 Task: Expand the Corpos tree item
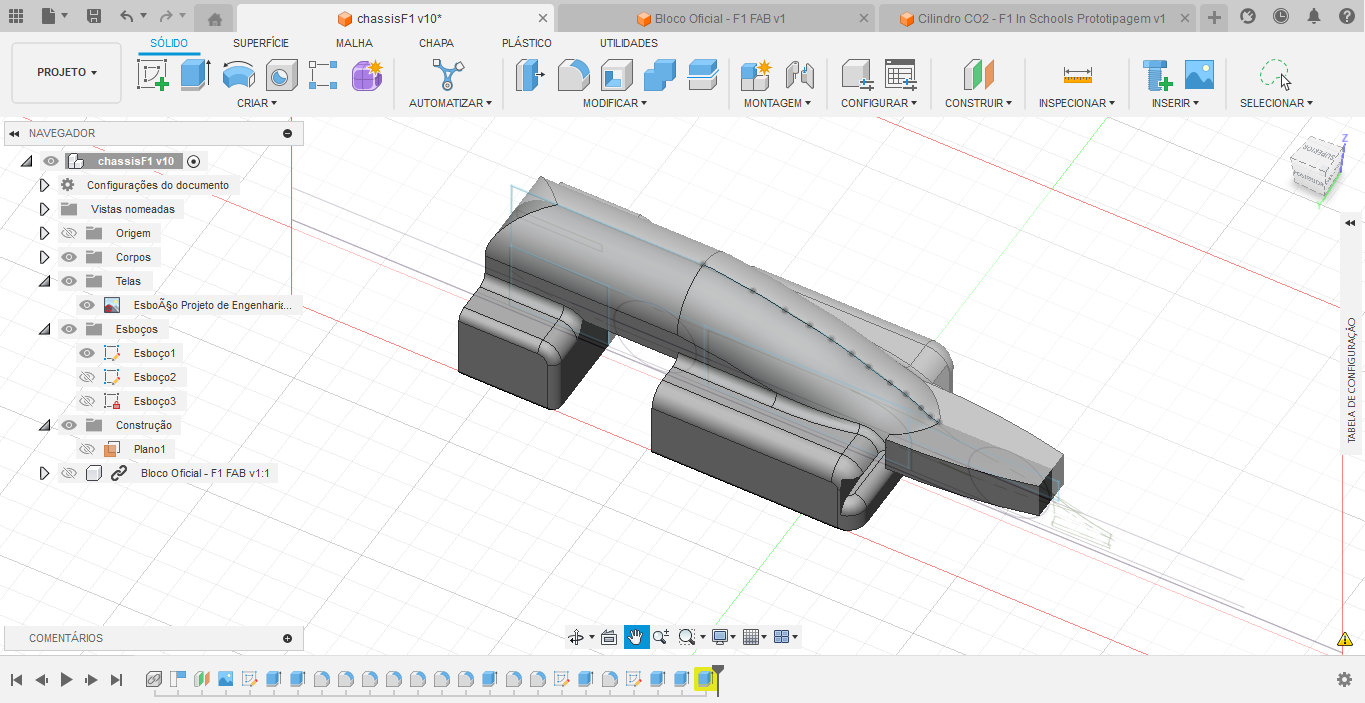pyautogui.click(x=44, y=256)
